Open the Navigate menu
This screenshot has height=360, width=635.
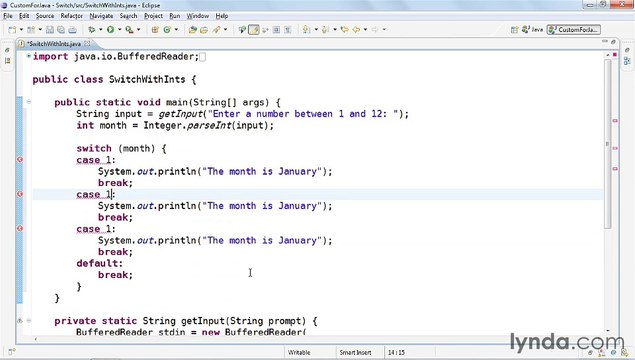click(101, 16)
